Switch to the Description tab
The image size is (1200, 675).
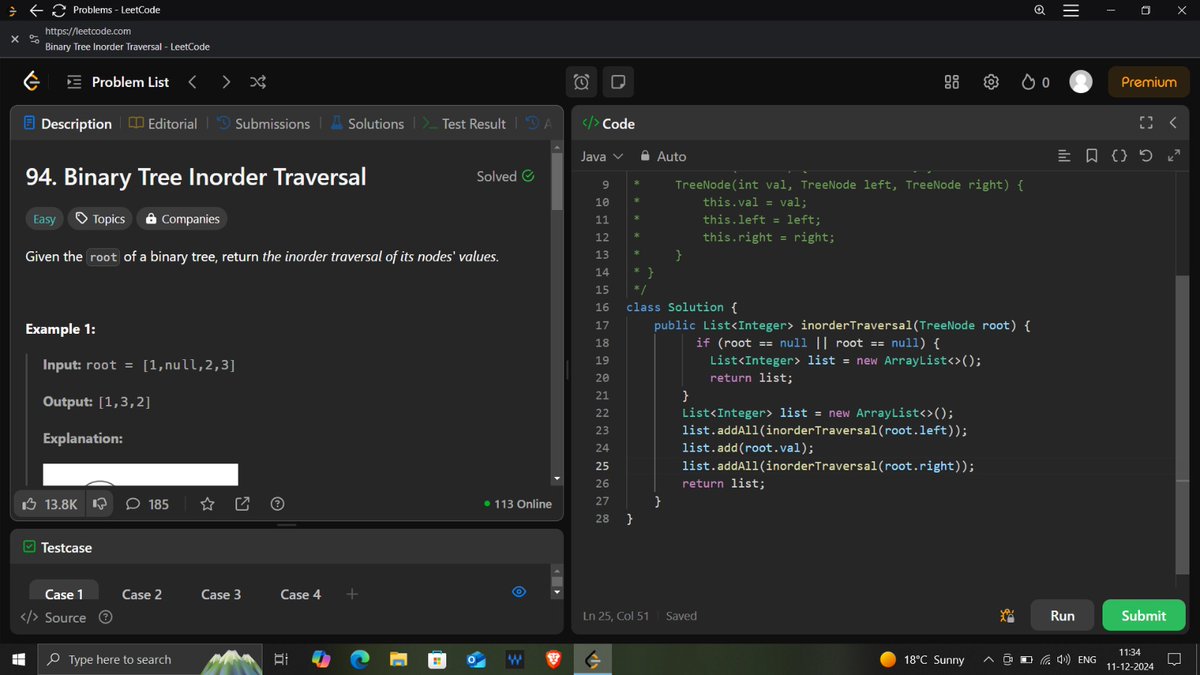pos(68,124)
